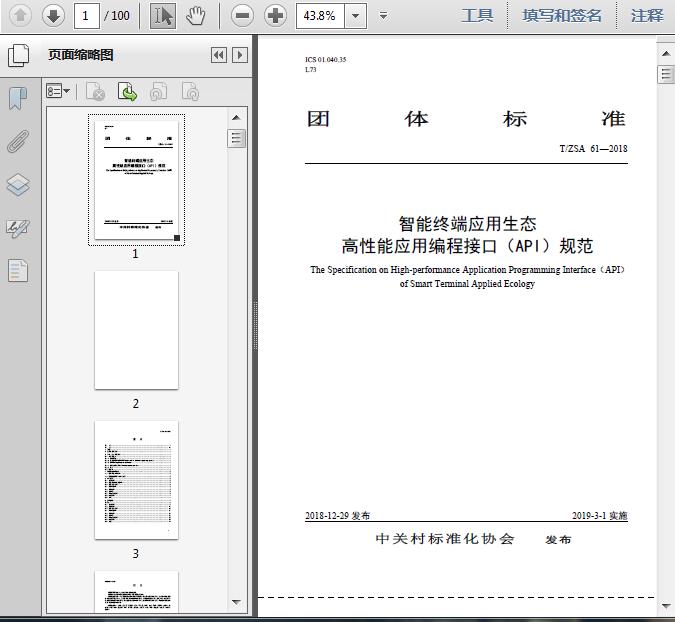
Task: Open the Signatures panel in sidebar
Action: 18,228
